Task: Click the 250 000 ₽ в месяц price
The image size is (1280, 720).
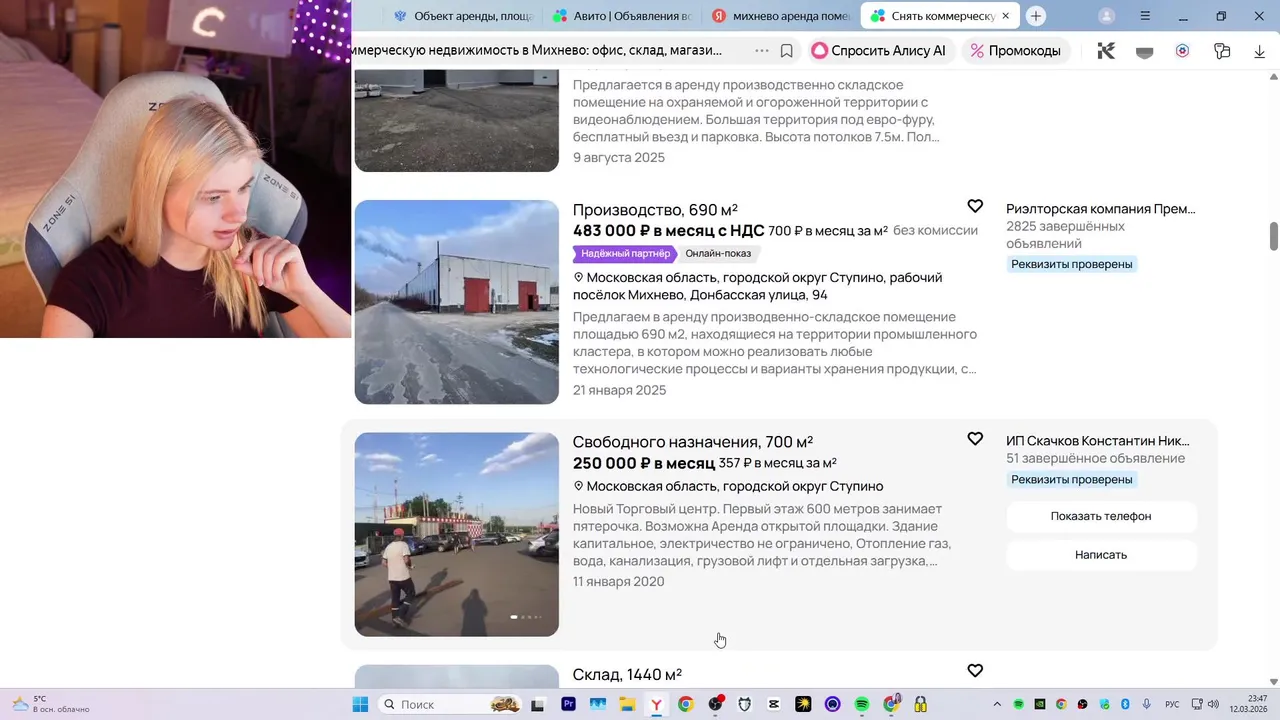Action: (644, 463)
